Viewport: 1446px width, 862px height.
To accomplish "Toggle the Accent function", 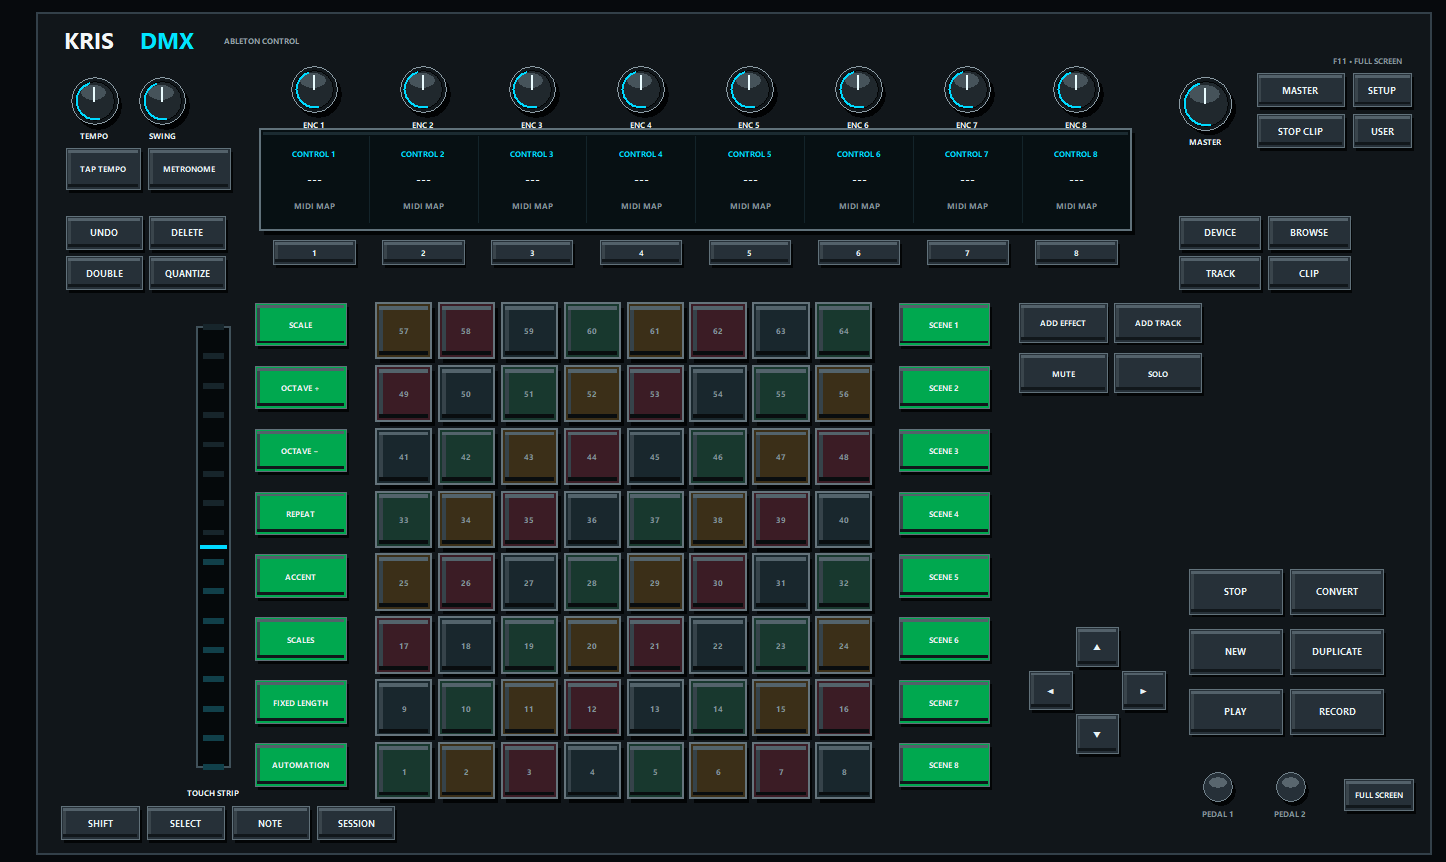I will (301, 577).
